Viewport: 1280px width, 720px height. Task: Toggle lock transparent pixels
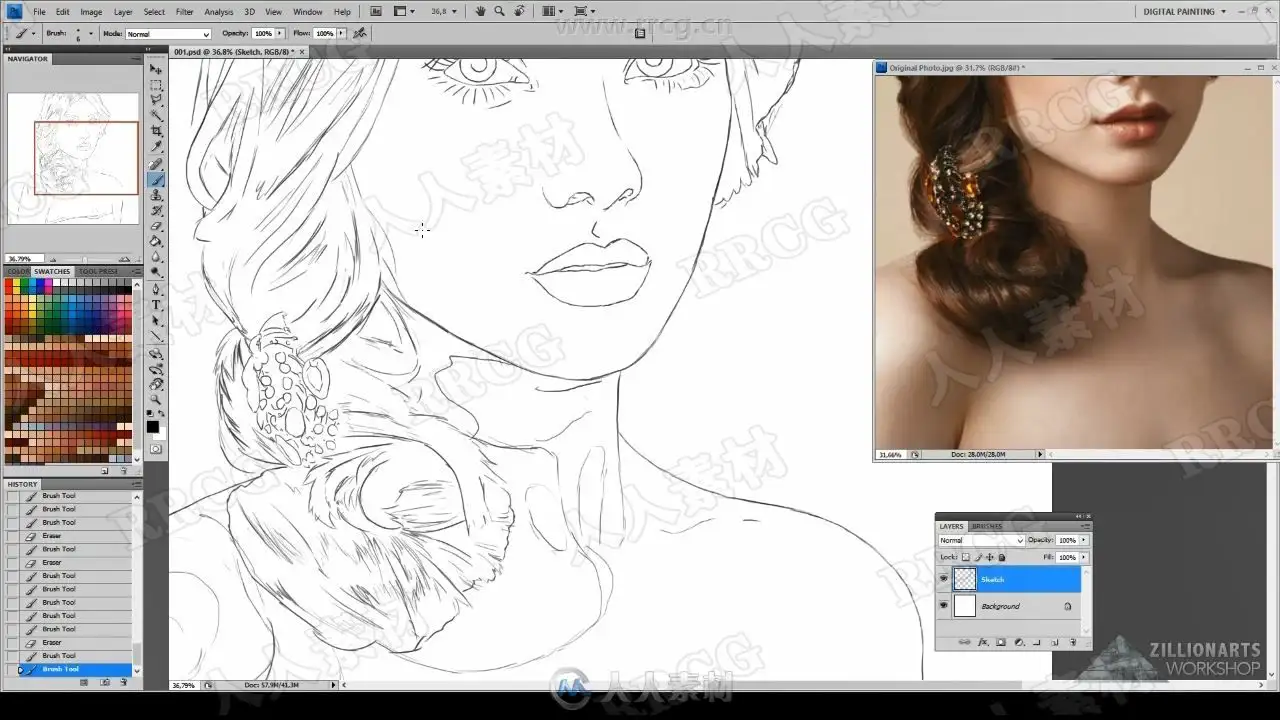(966, 557)
